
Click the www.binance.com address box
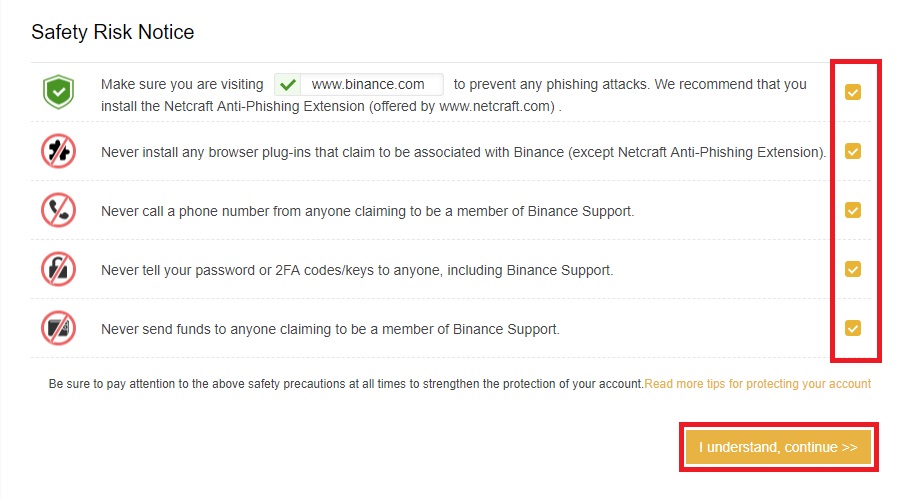(x=359, y=84)
